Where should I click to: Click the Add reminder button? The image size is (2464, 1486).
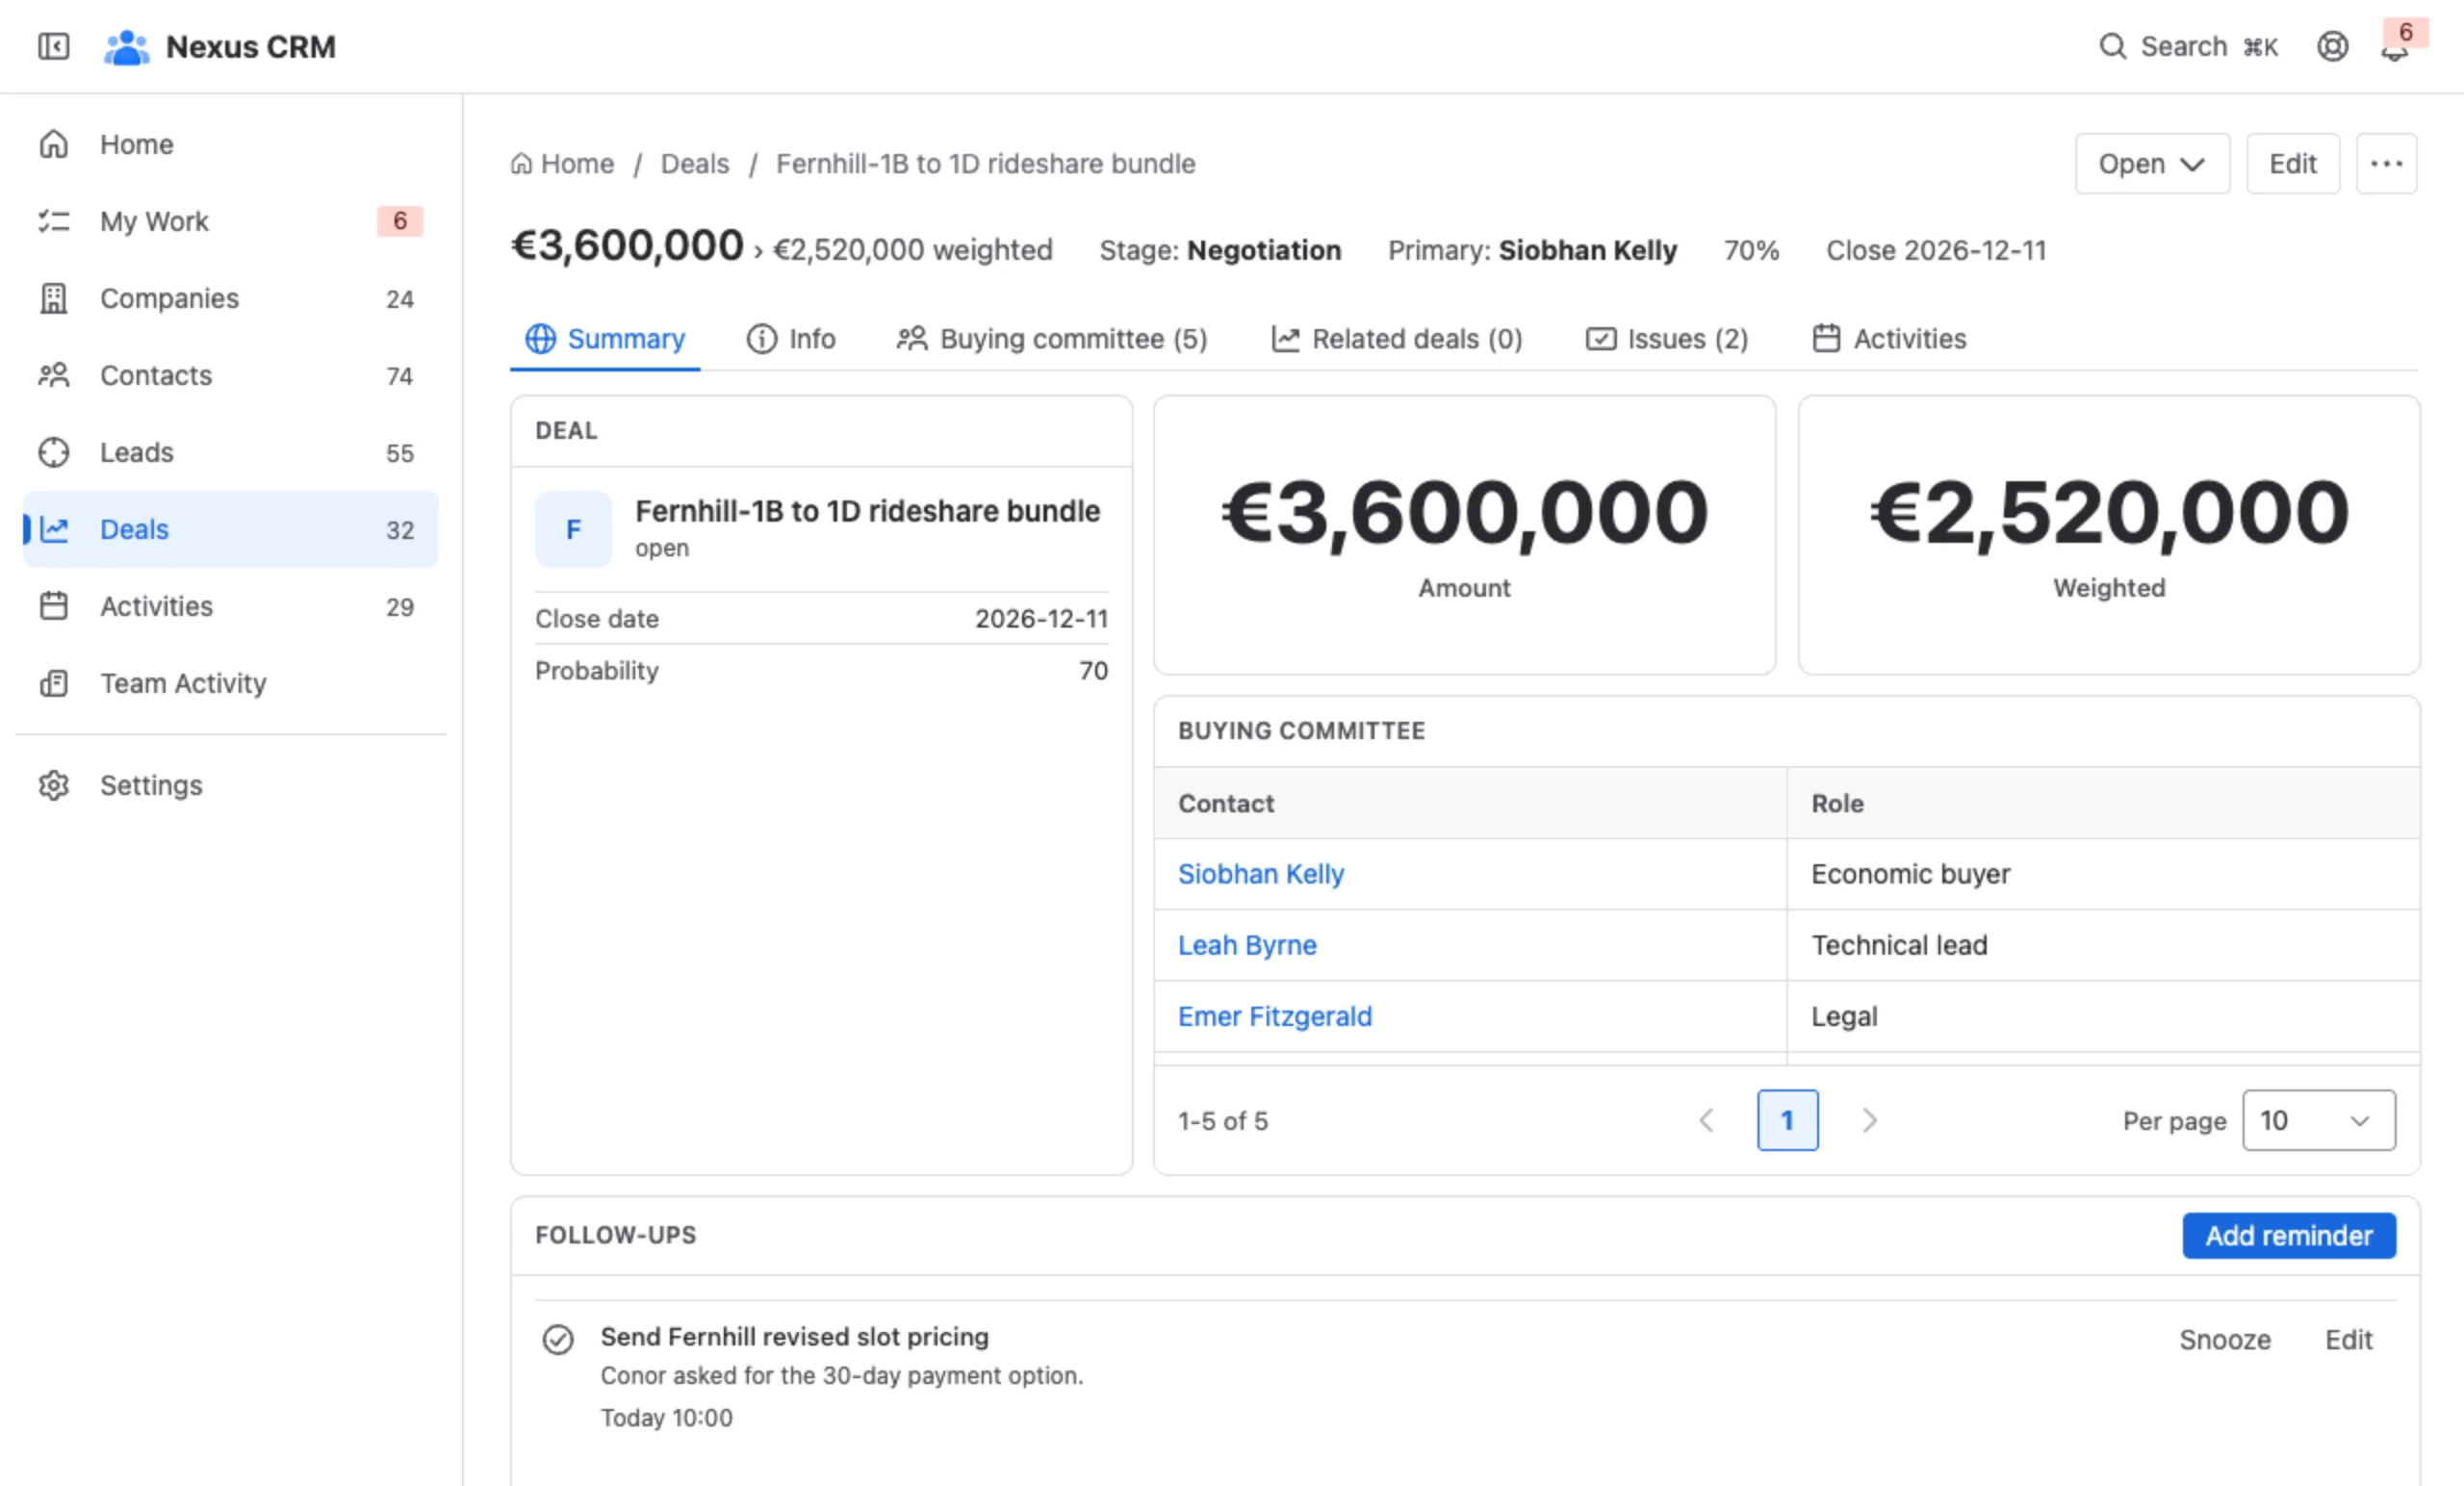[x=2288, y=1236]
